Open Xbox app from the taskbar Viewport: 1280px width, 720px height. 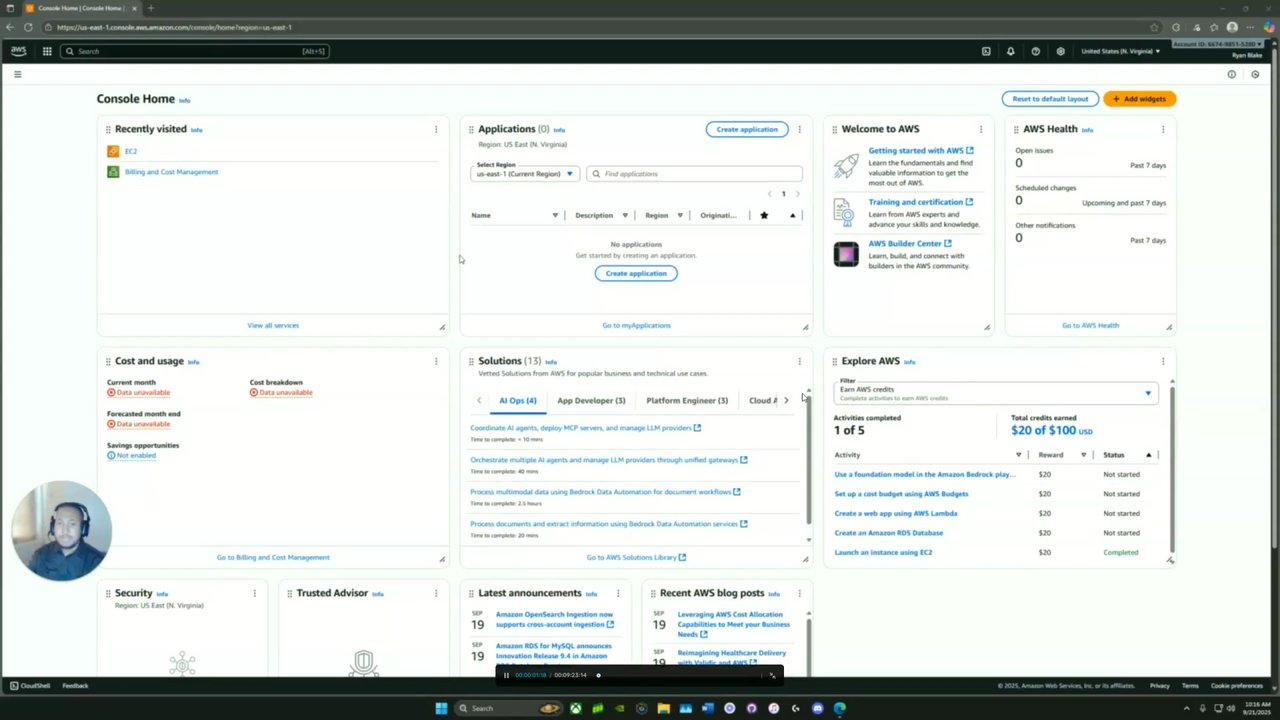(576, 708)
